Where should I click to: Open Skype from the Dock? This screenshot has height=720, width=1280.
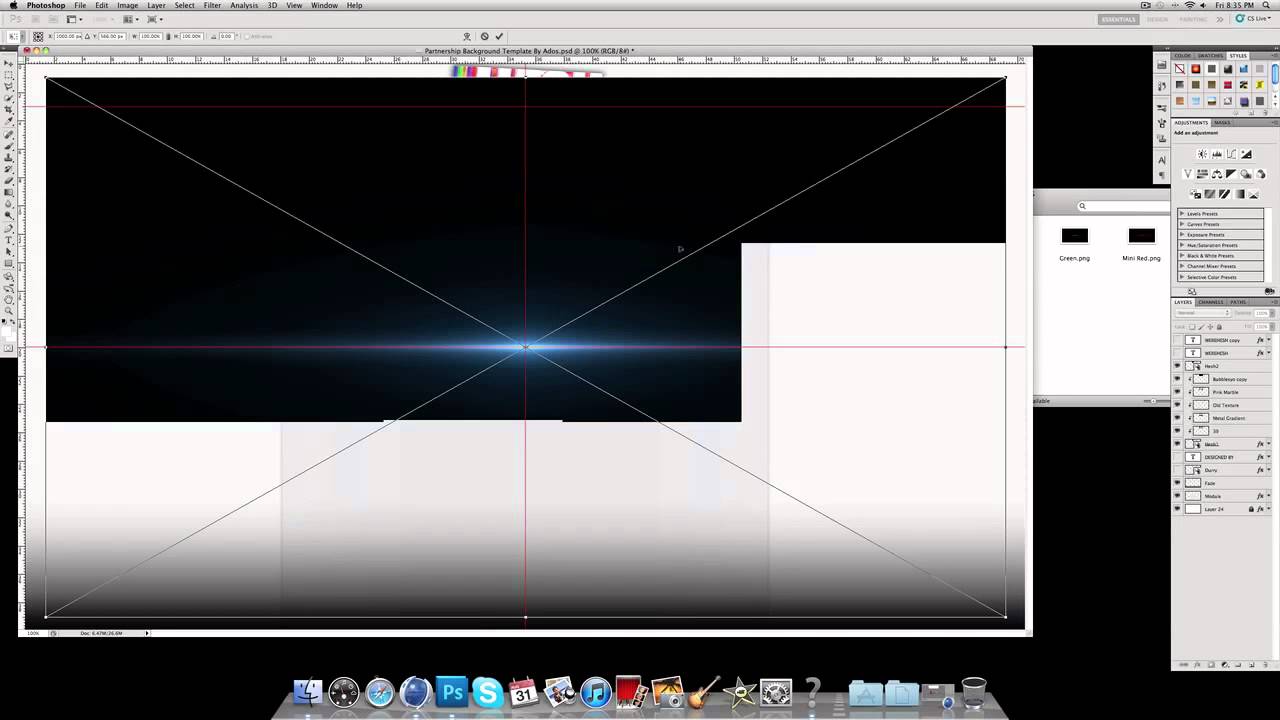487,691
